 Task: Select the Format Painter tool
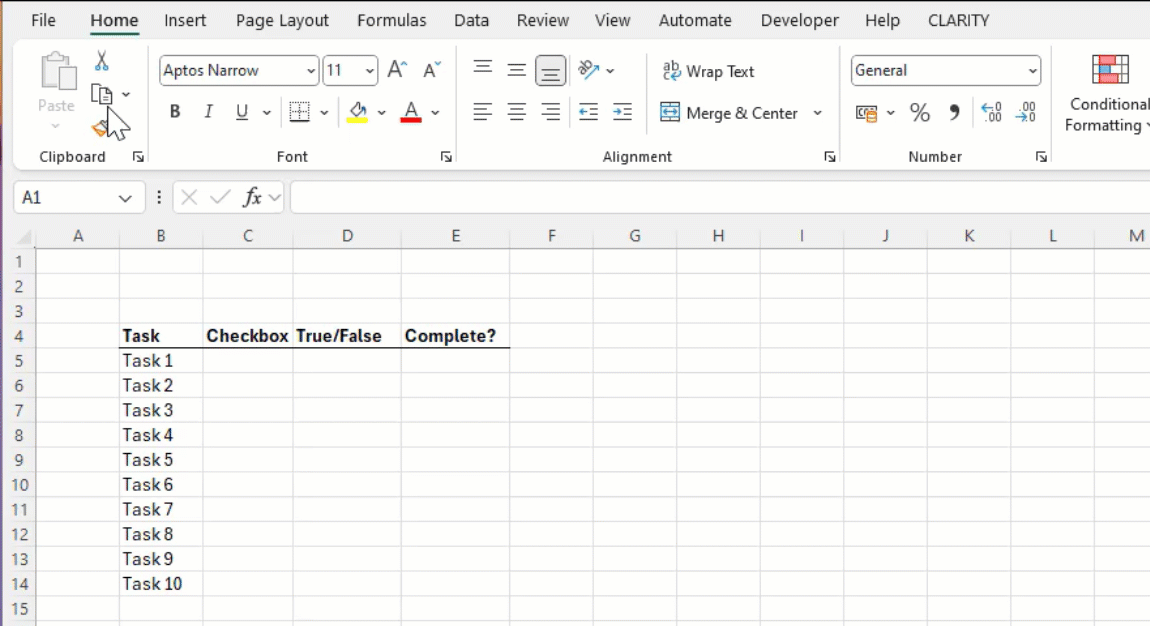coord(101,126)
